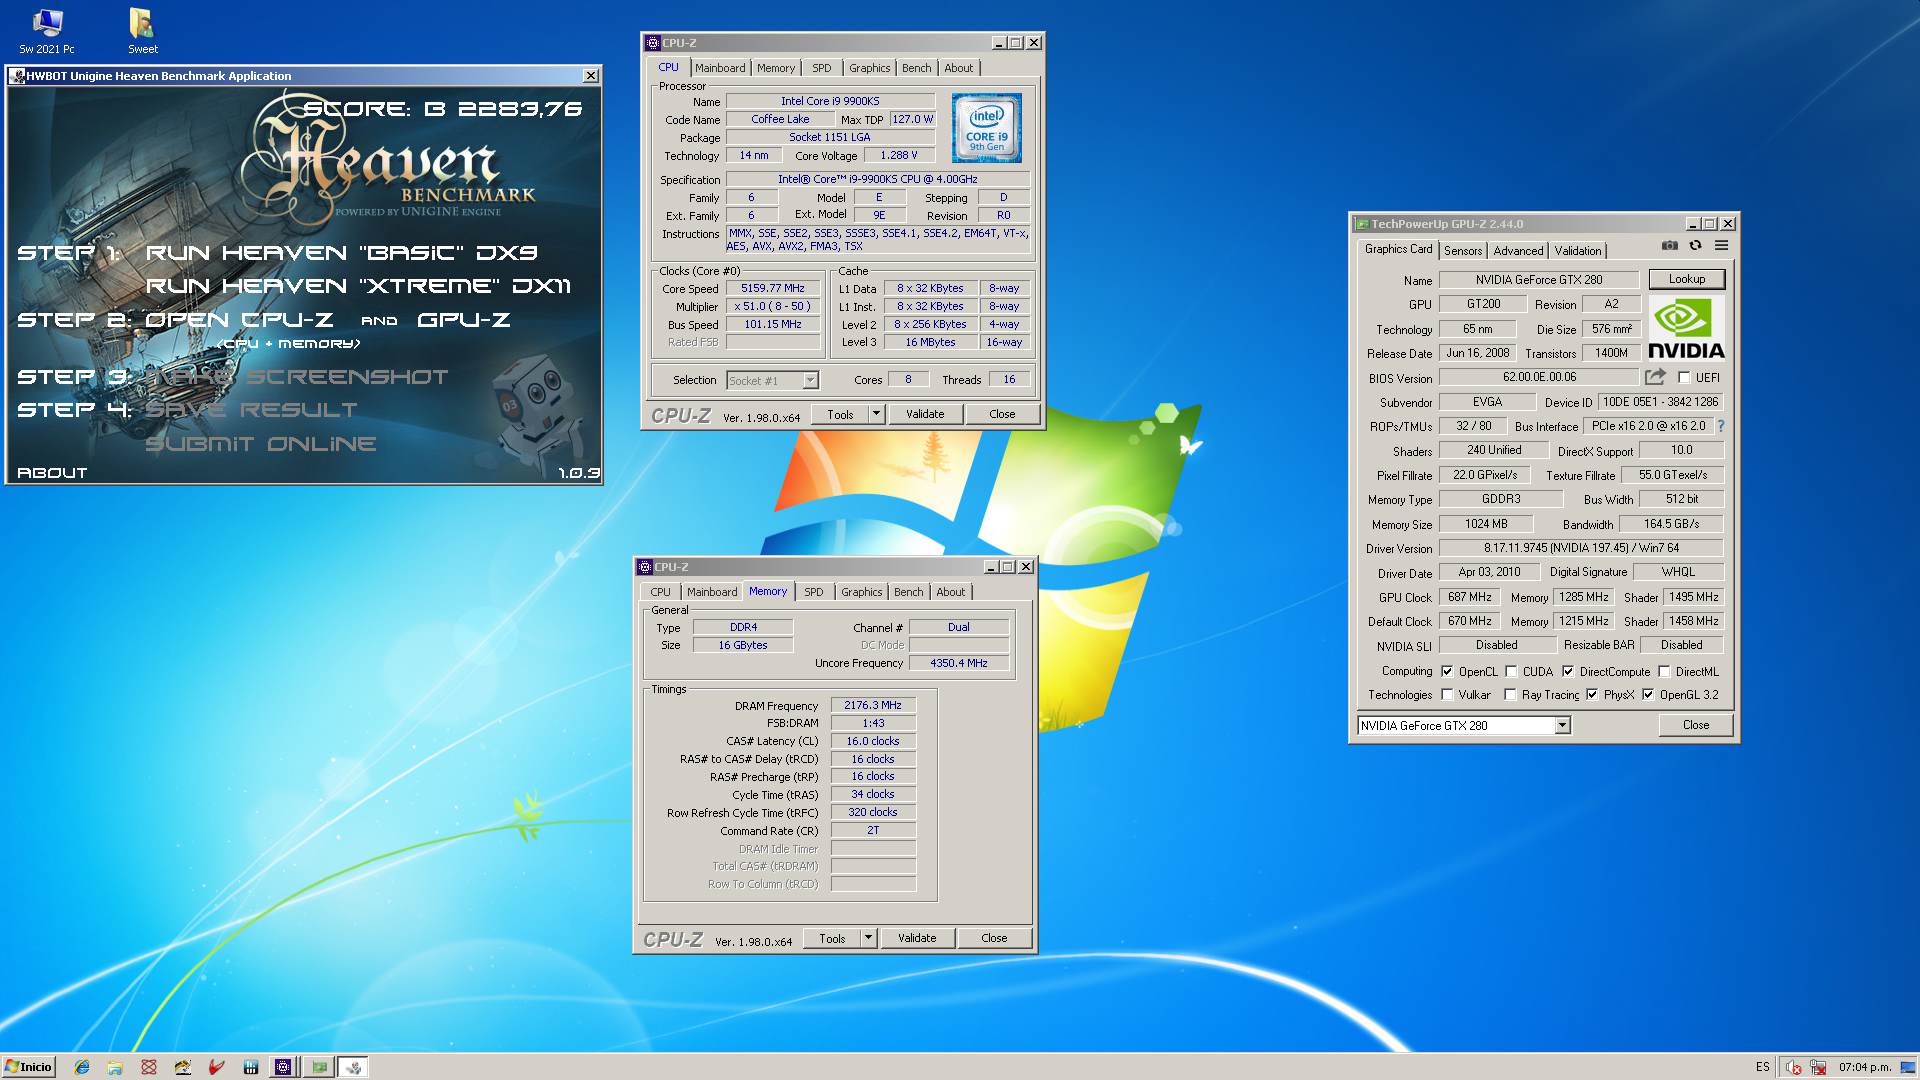1920x1080 pixels.
Task: Switch to Heaven benchmark taskbar button
Action: point(353,1067)
